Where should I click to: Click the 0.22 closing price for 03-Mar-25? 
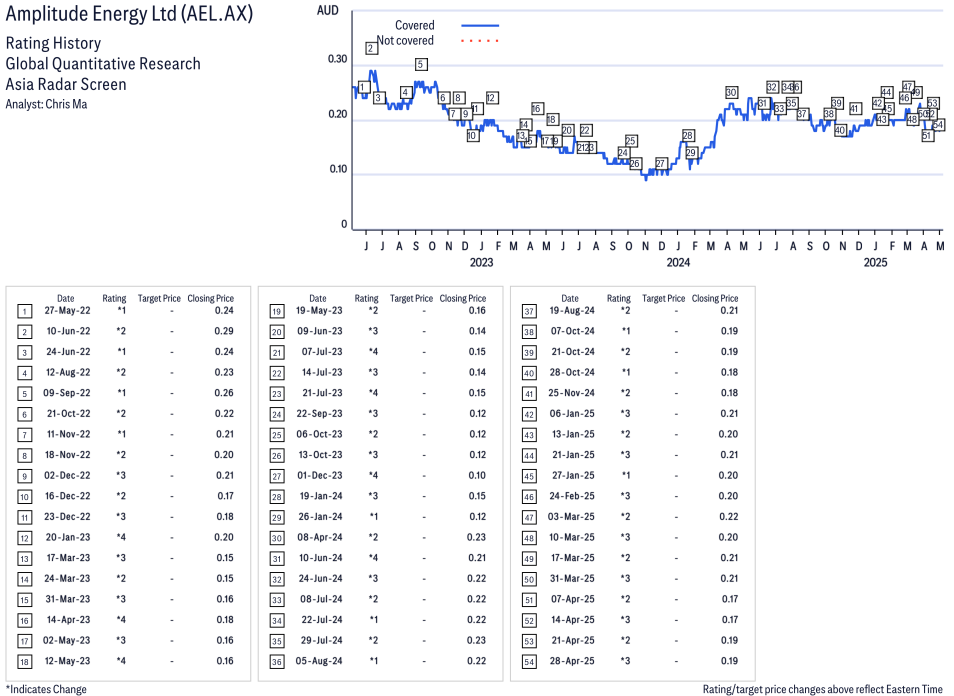tap(729, 517)
